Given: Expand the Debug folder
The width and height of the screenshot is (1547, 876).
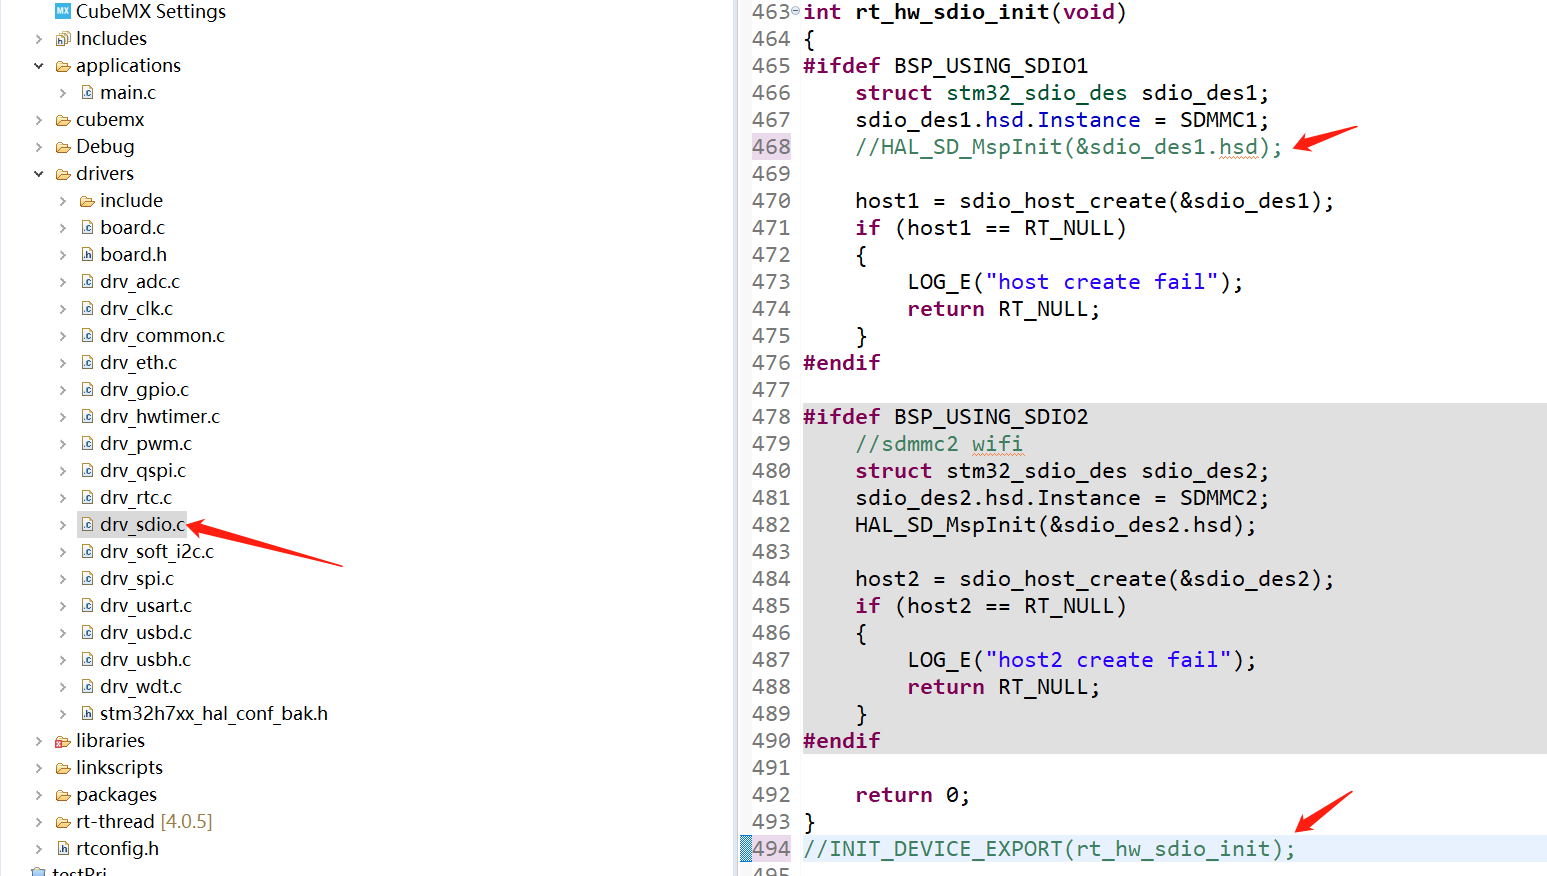Looking at the screenshot, I should pyautogui.click(x=39, y=147).
